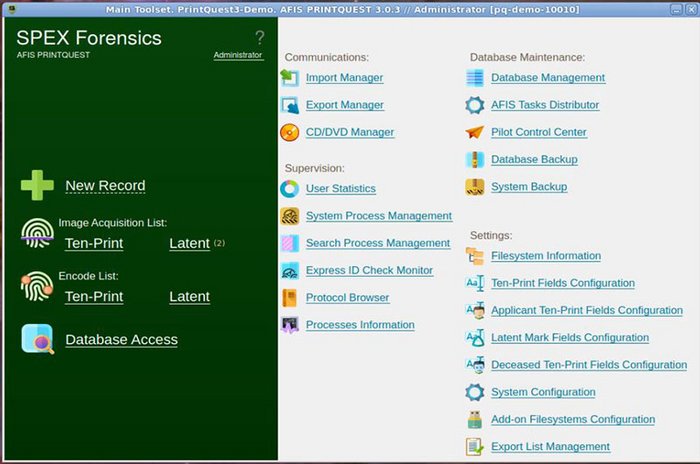This screenshot has width=700, height=464.
Task: Open help via the question mark
Action: click(x=259, y=37)
